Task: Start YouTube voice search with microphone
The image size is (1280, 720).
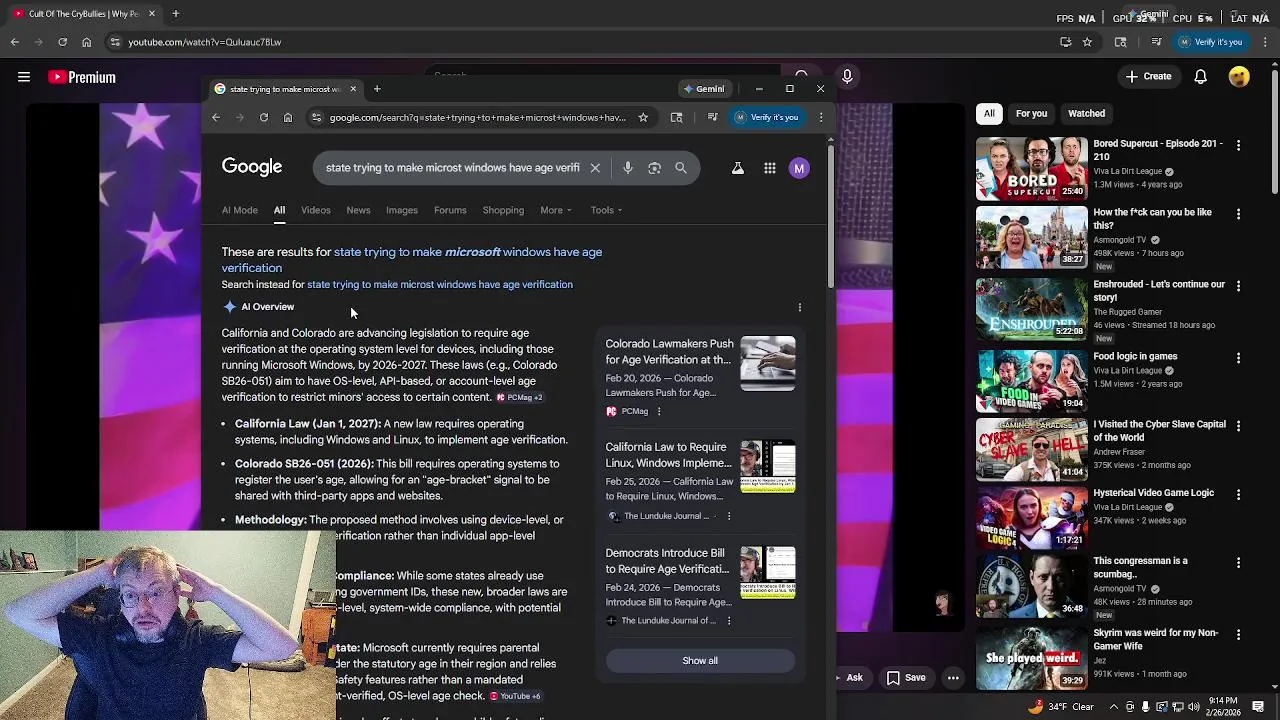Action: [847, 77]
